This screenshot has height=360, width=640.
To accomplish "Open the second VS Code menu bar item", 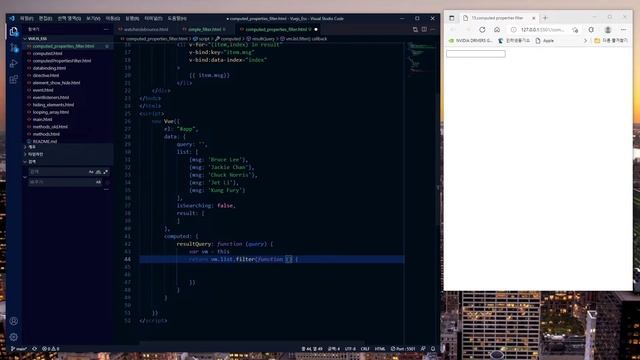I will click(46, 18).
